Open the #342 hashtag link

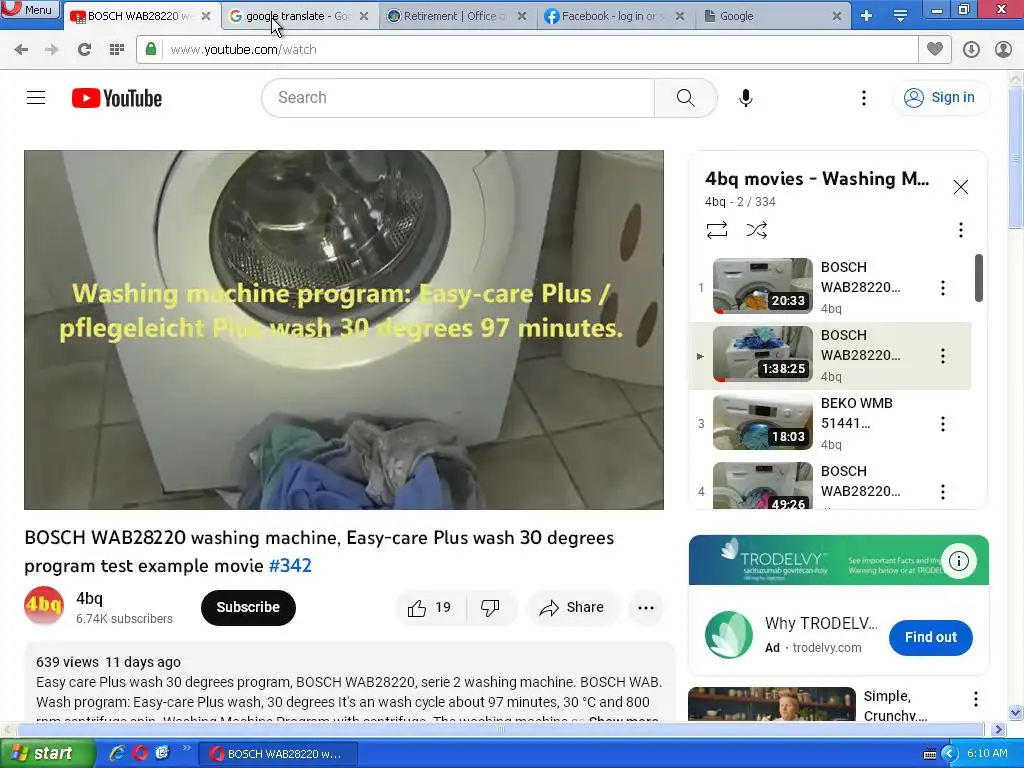pos(290,566)
